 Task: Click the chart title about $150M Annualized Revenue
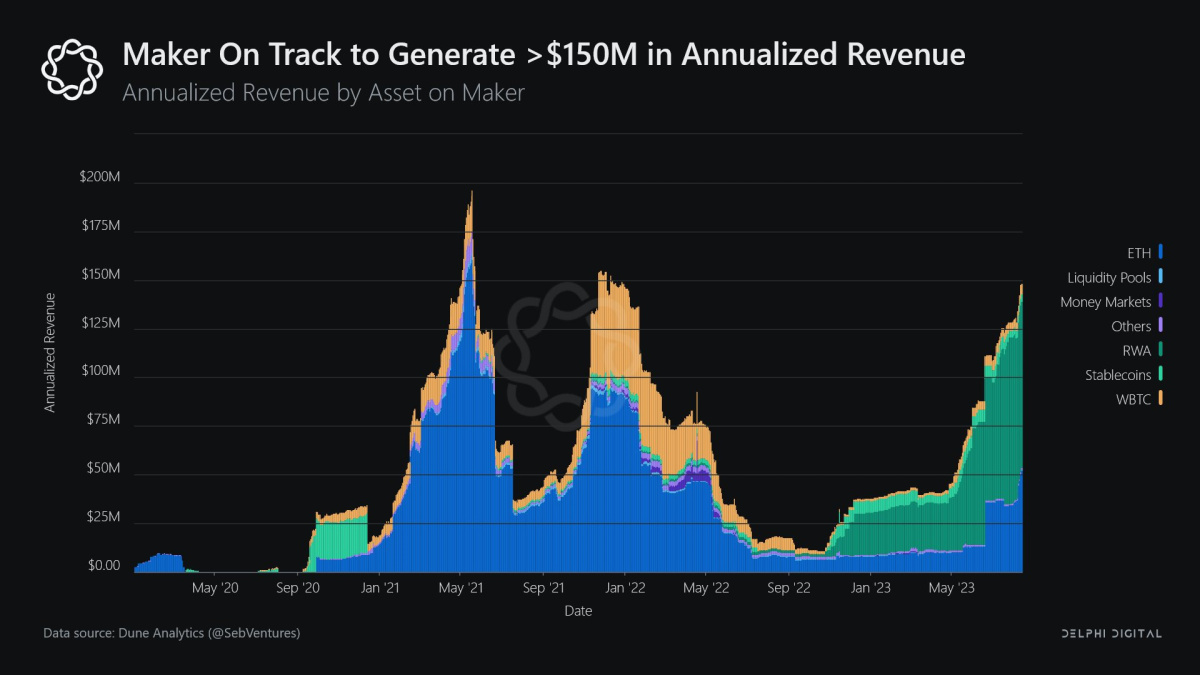click(x=544, y=54)
